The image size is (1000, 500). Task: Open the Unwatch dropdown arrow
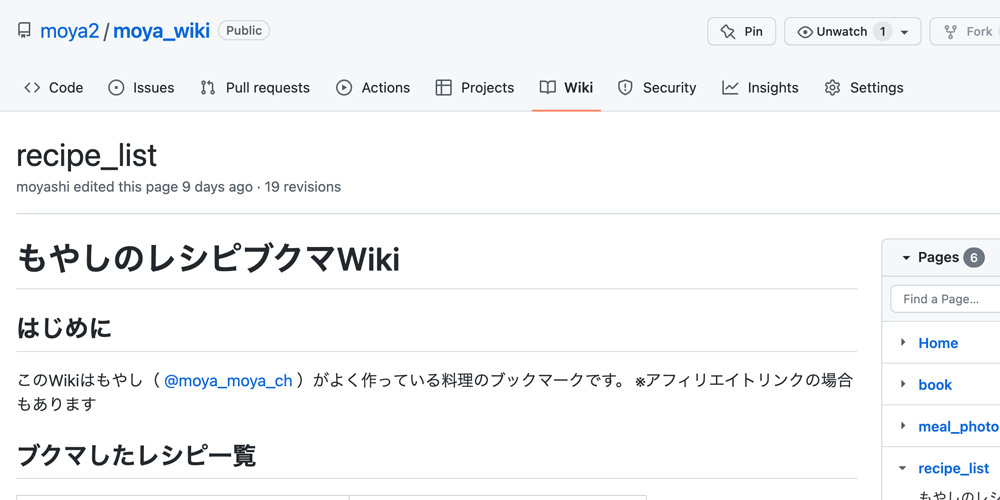(x=905, y=32)
